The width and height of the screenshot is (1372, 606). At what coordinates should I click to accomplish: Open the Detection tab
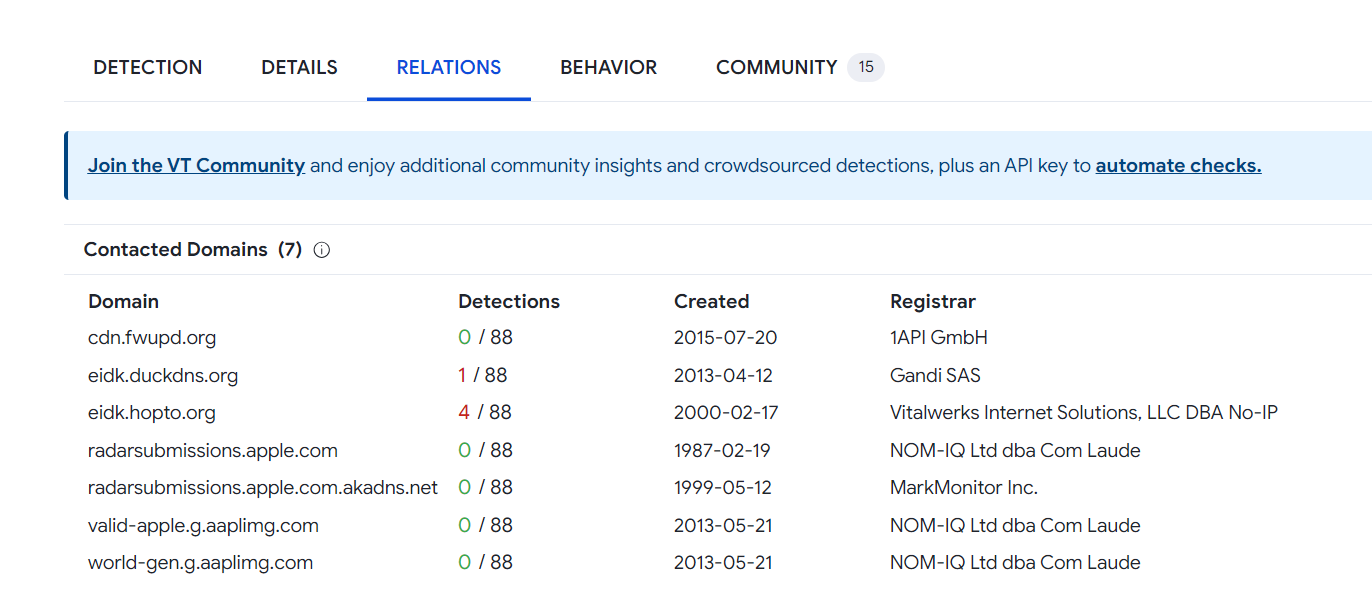point(148,67)
